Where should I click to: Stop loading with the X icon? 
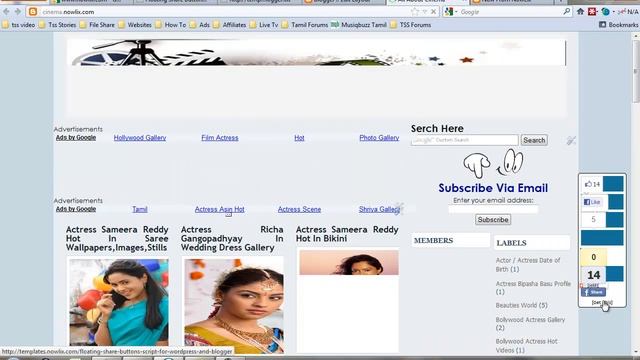pyautogui.click(x=433, y=12)
